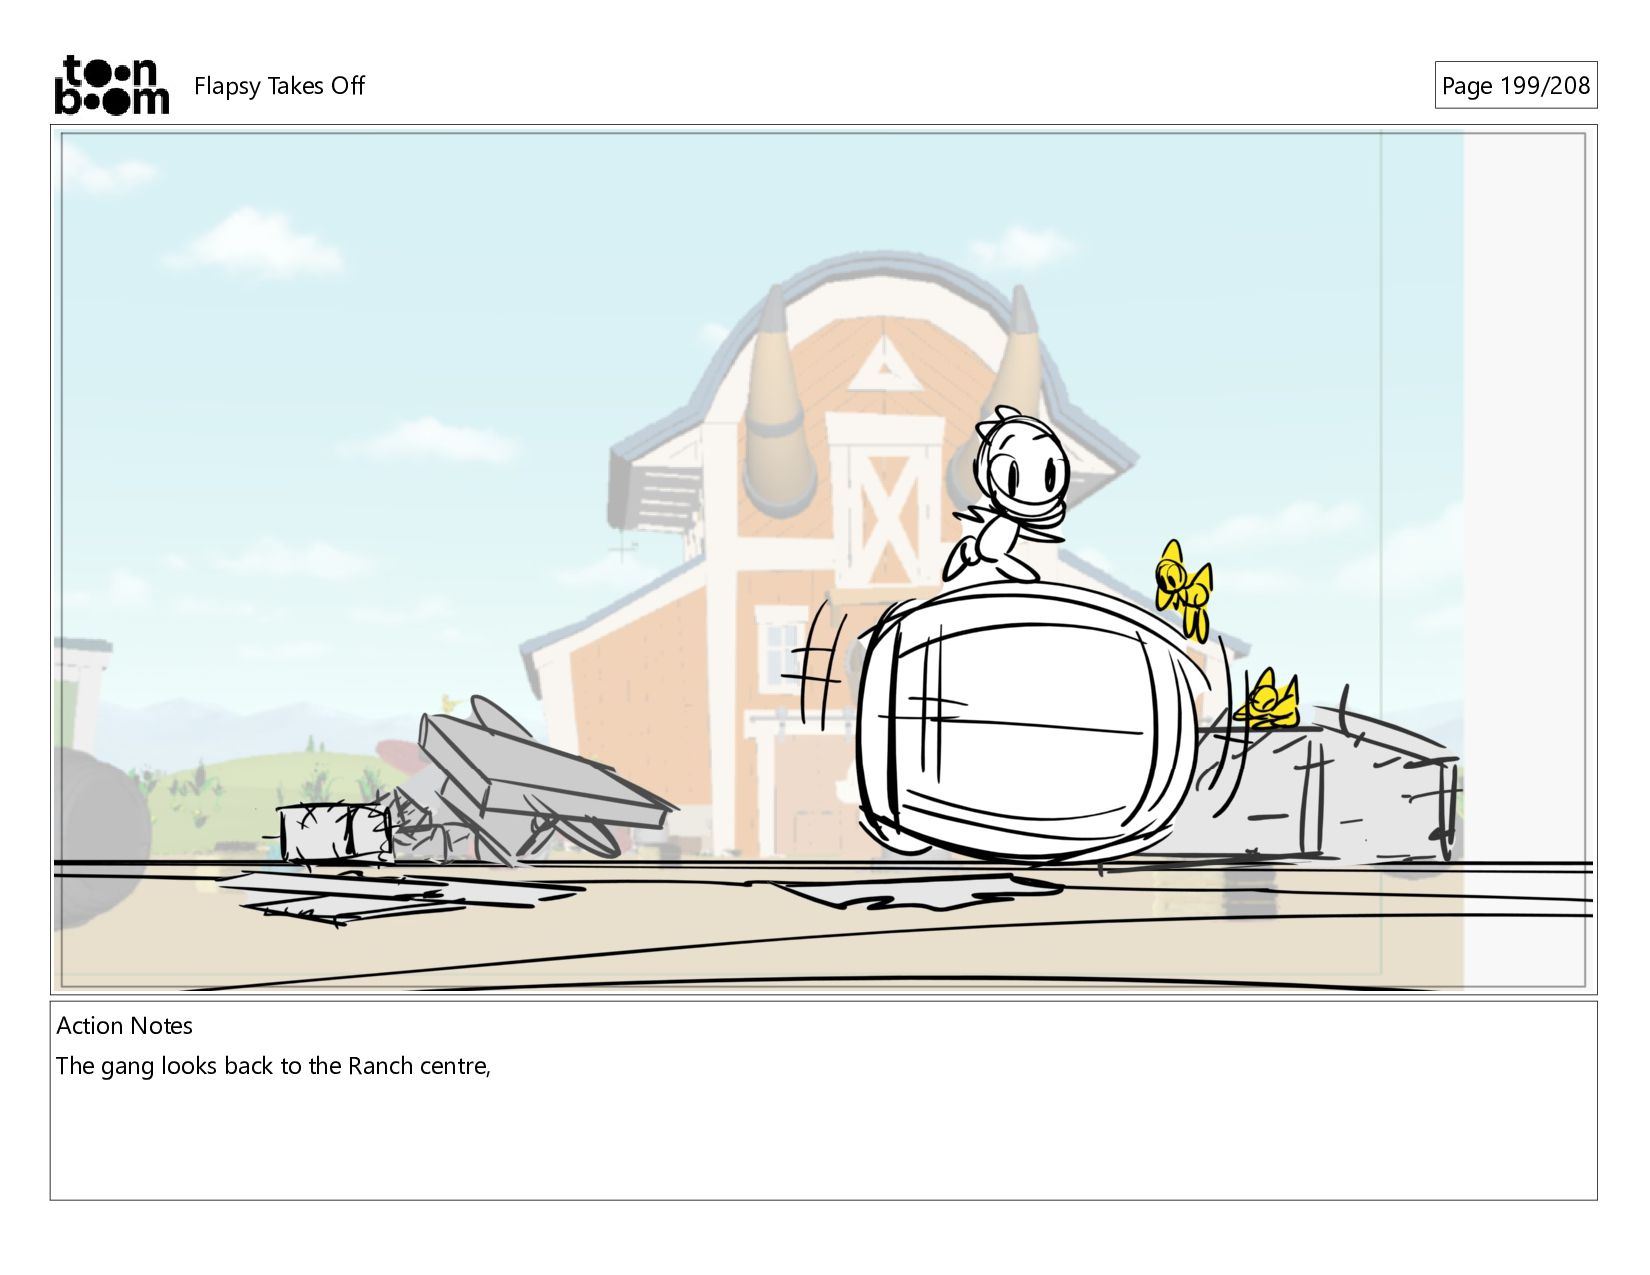1650x1275 pixels.
Task: Click the 'Action Notes' heading
Action: [x=124, y=1025]
